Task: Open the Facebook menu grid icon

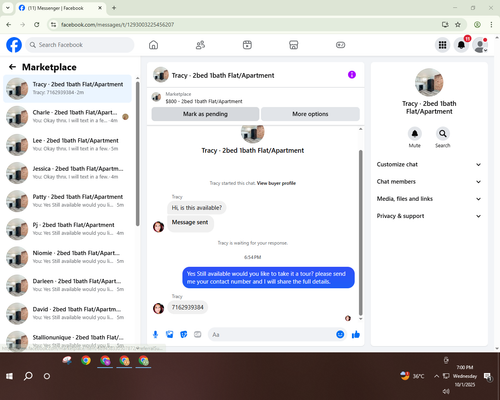Action: [442, 45]
